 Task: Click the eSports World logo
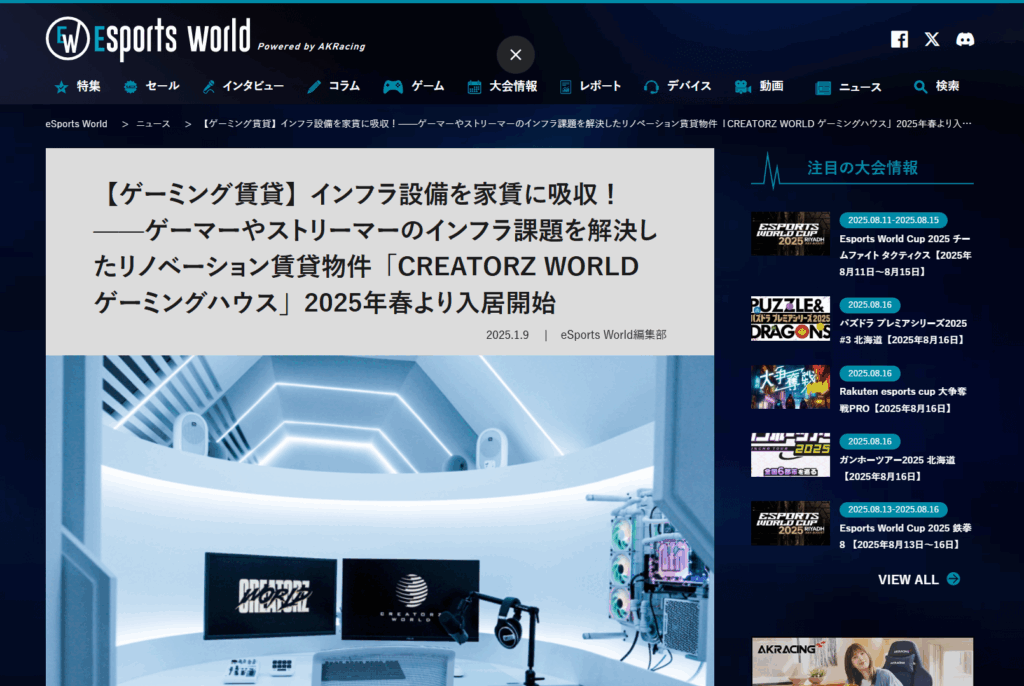148,39
